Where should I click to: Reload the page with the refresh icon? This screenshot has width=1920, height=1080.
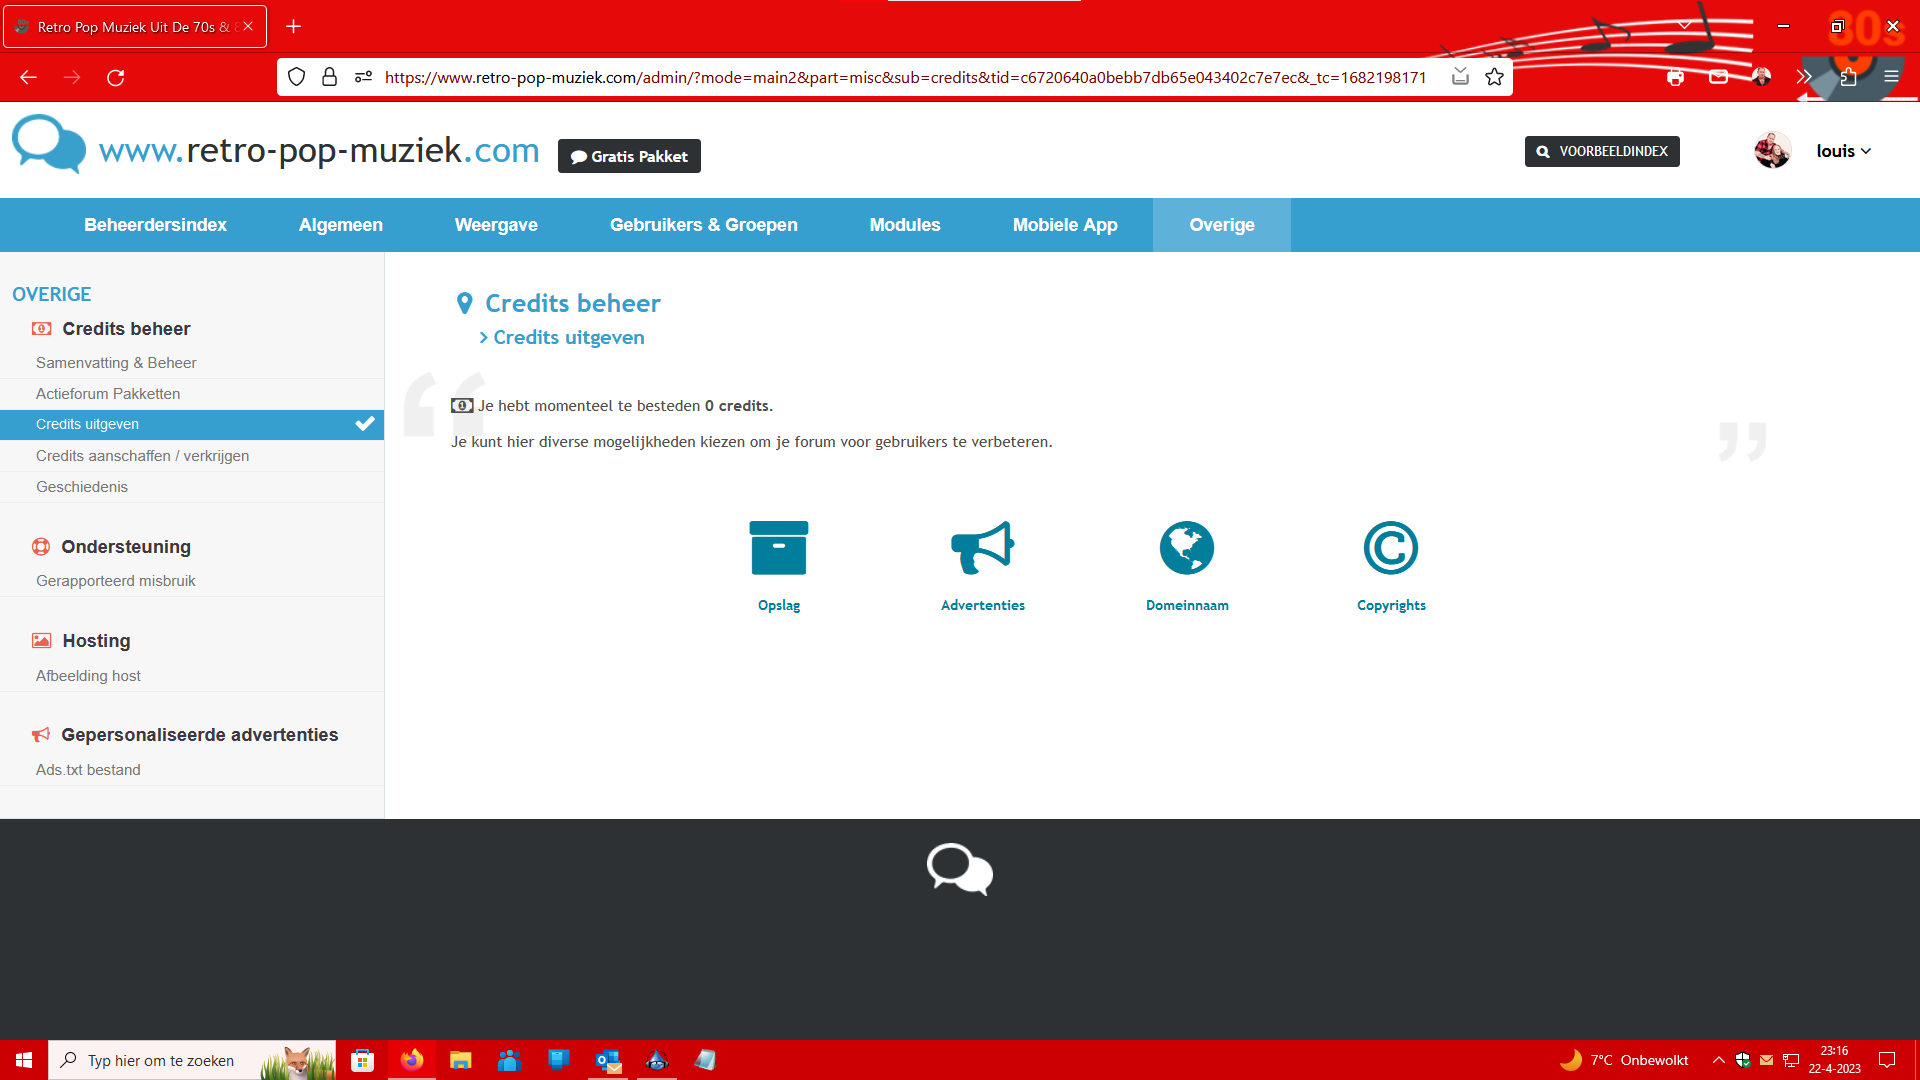tap(116, 77)
